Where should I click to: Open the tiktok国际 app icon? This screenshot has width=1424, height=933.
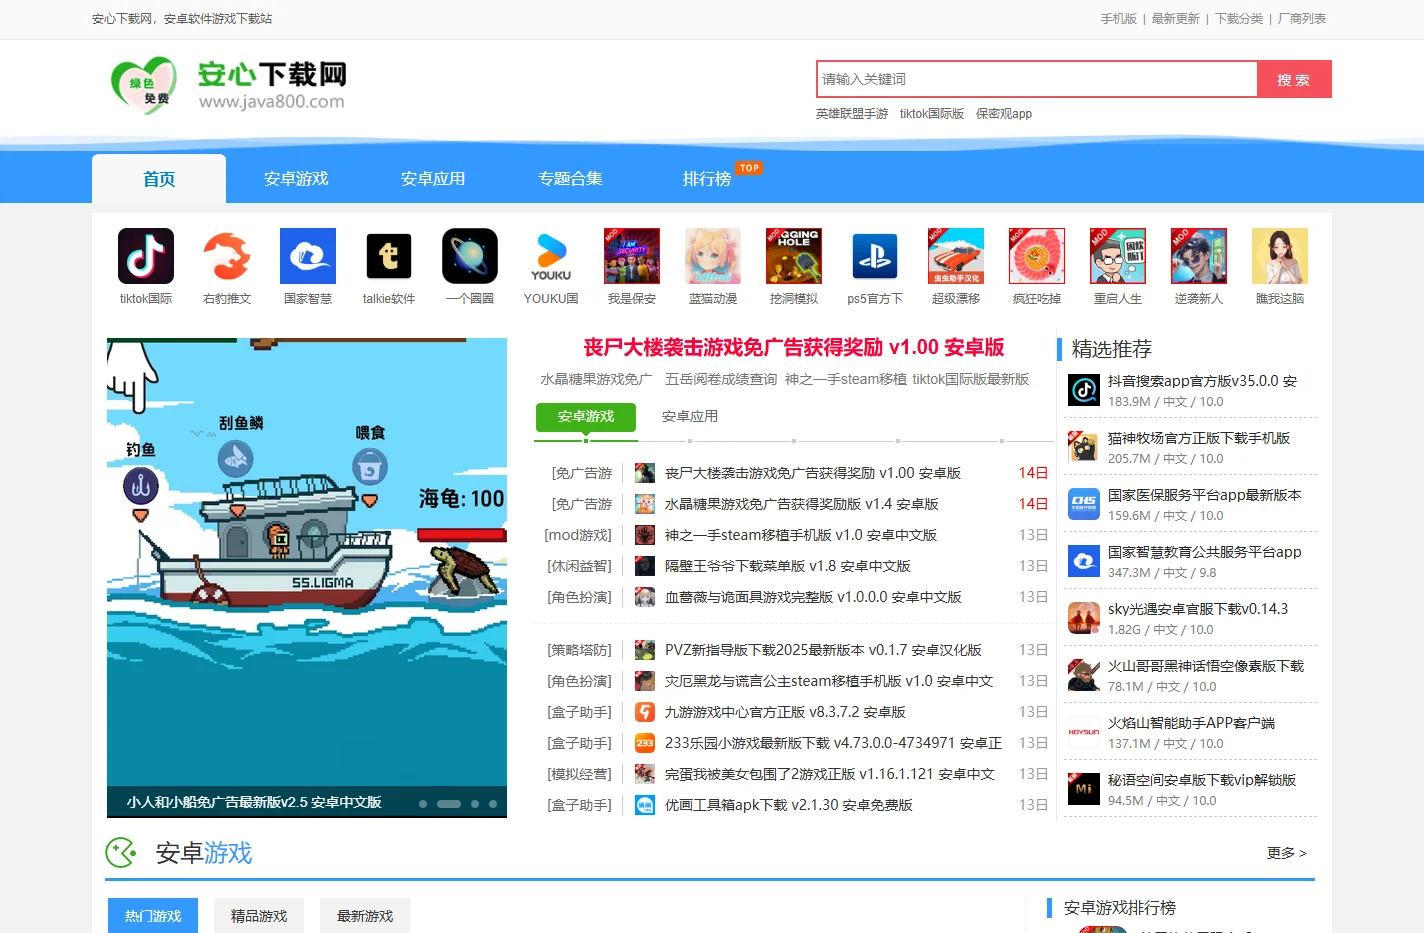pyautogui.click(x=146, y=256)
